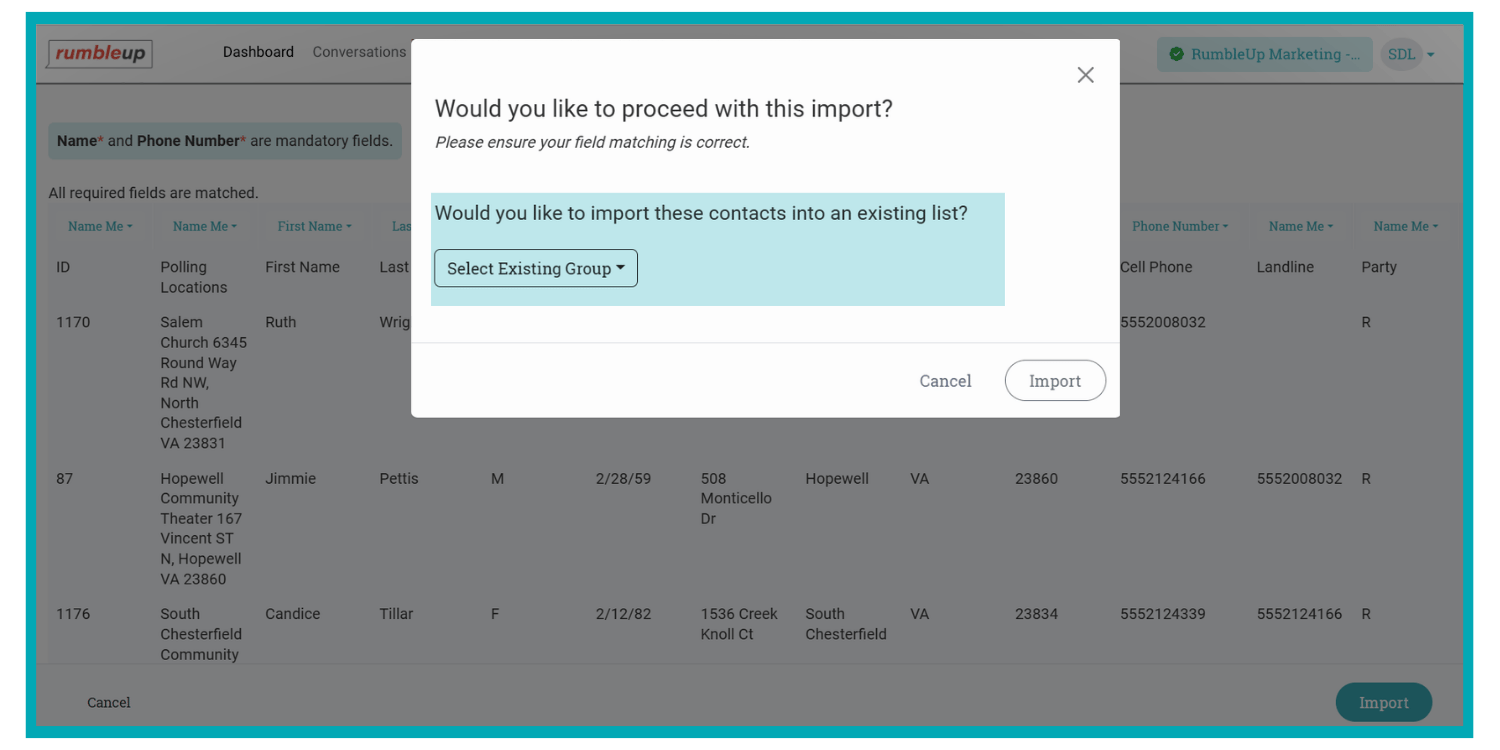The width and height of the screenshot is (1500, 750).
Task: Close the import confirmation dialog
Action: pos(1085,74)
